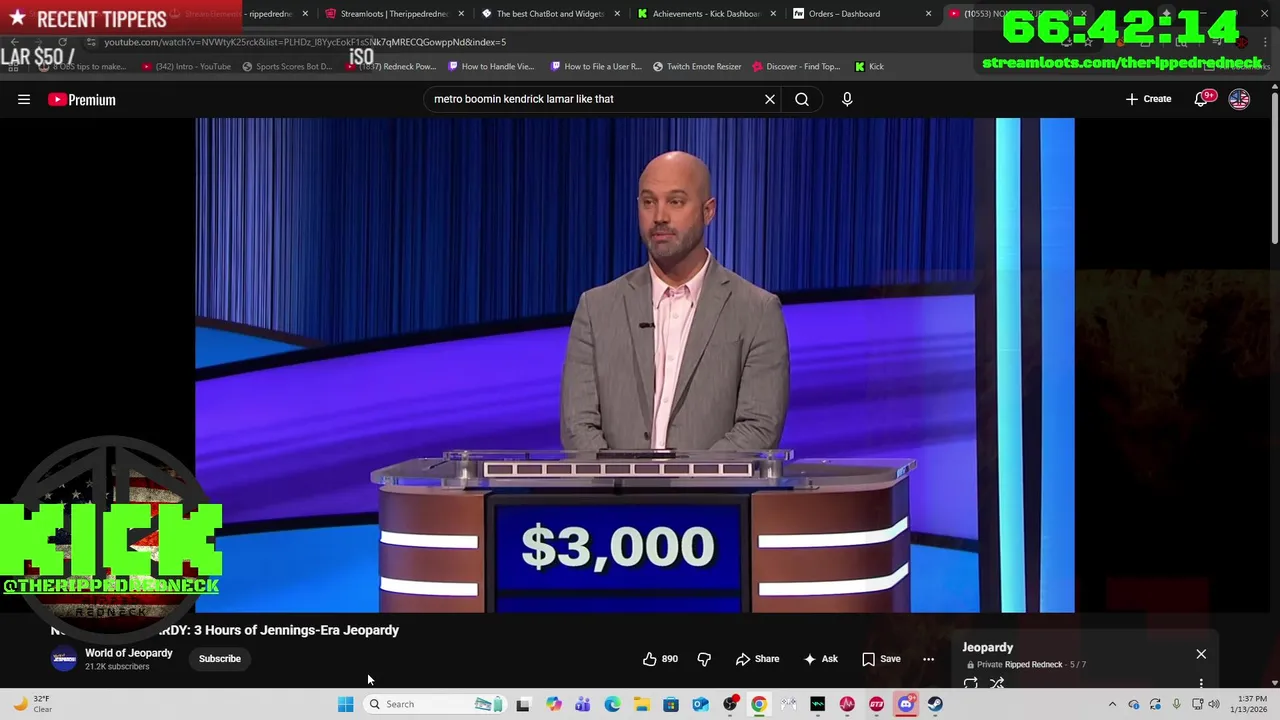
Task: Open the YouTube hamburger guide menu
Action: coord(24,99)
